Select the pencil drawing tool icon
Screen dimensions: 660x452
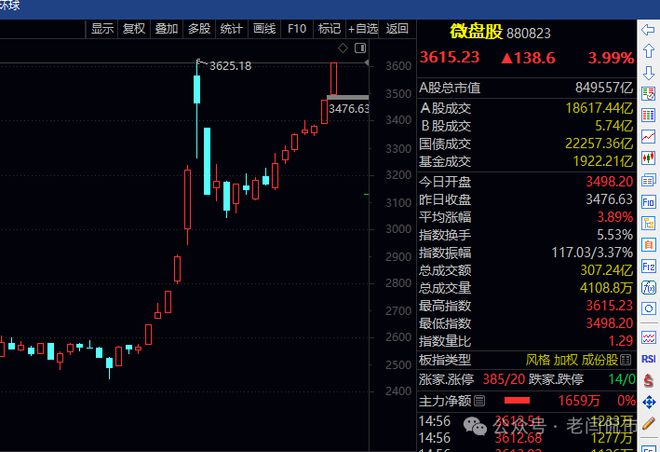pyautogui.click(x=649, y=423)
